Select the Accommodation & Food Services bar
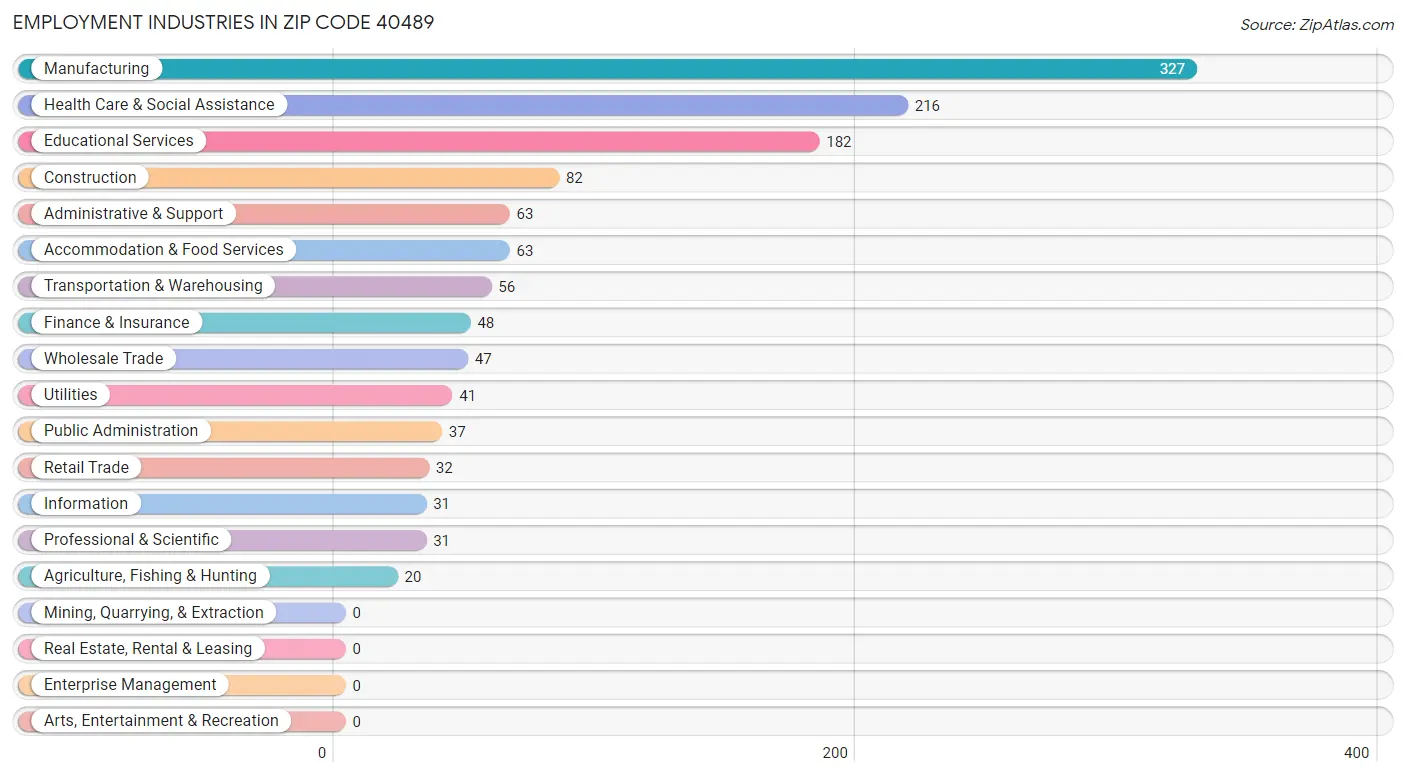This screenshot has height=776, width=1406. (x=264, y=250)
